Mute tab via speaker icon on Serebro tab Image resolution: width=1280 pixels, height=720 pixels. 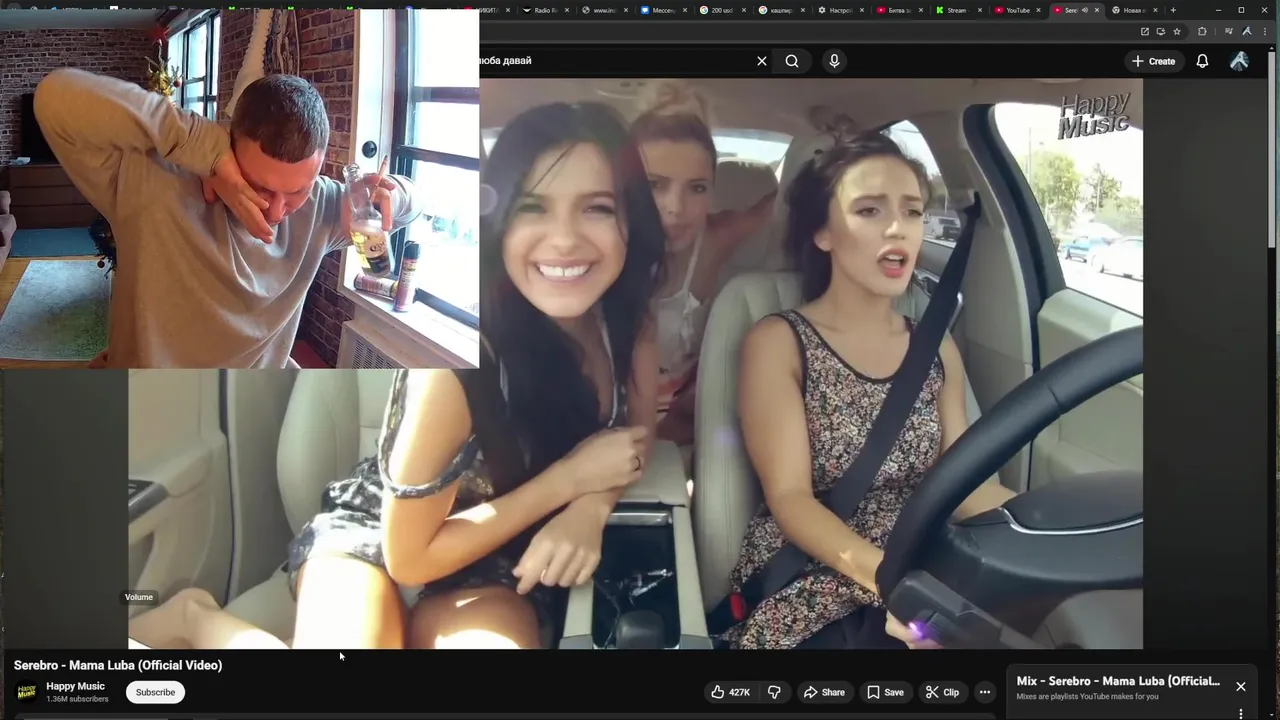1084,10
